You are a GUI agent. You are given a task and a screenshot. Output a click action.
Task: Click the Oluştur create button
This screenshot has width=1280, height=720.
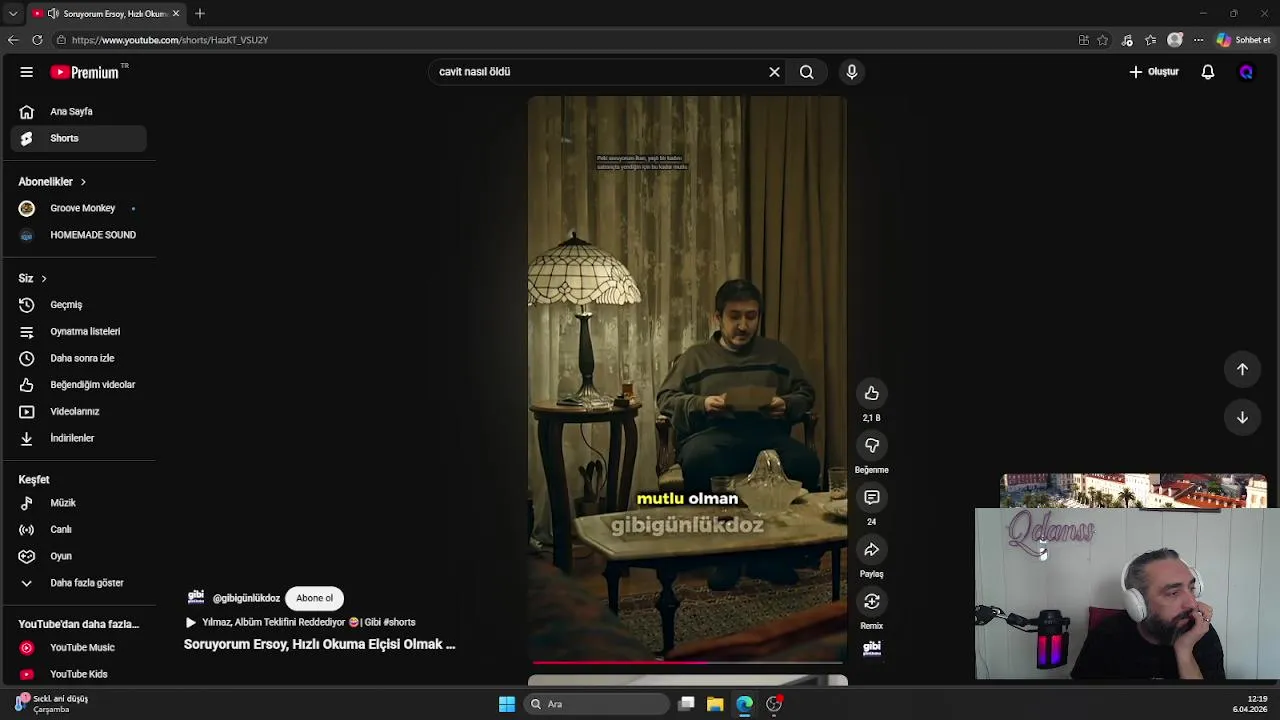coord(1154,72)
